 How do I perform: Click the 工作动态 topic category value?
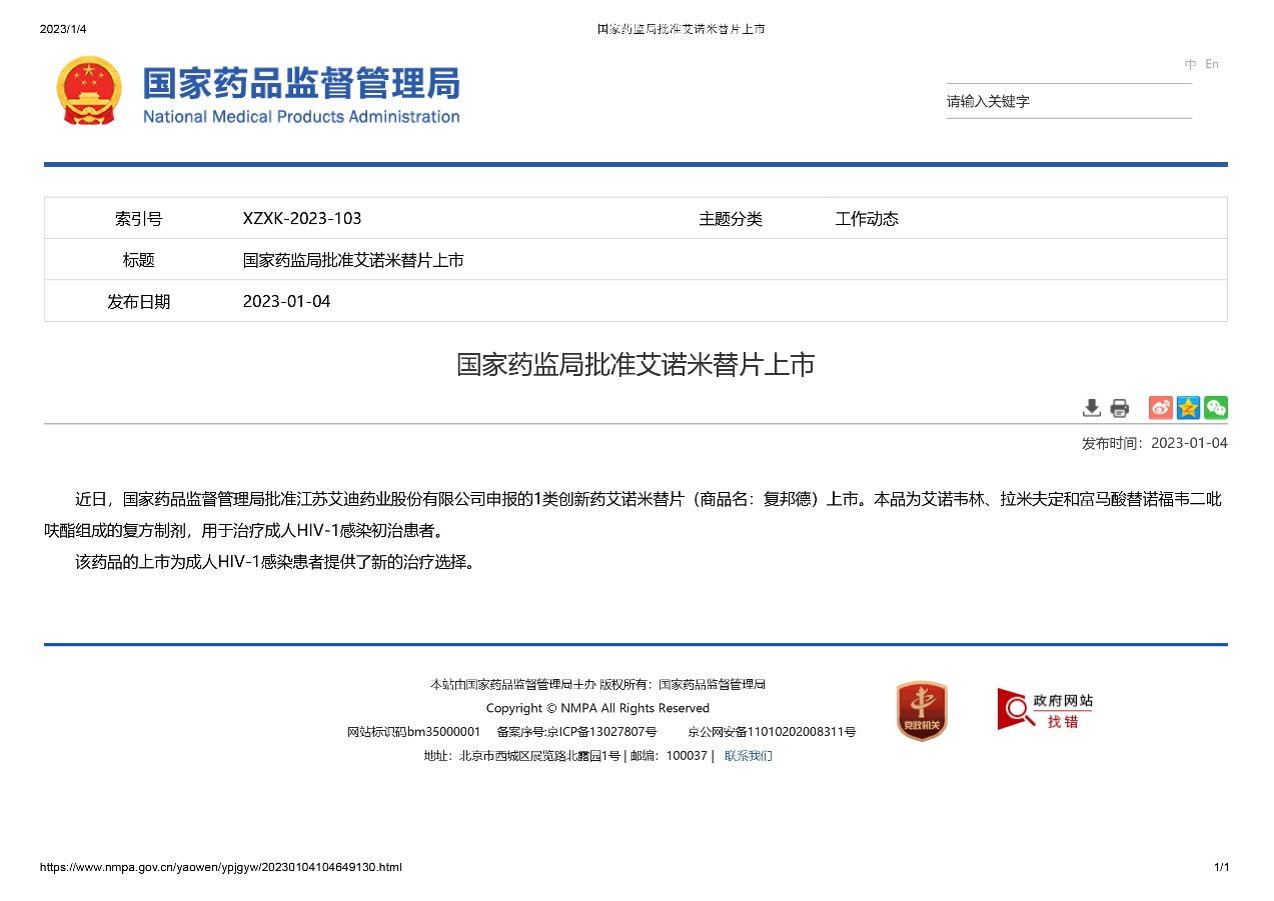(x=866, y=218)
